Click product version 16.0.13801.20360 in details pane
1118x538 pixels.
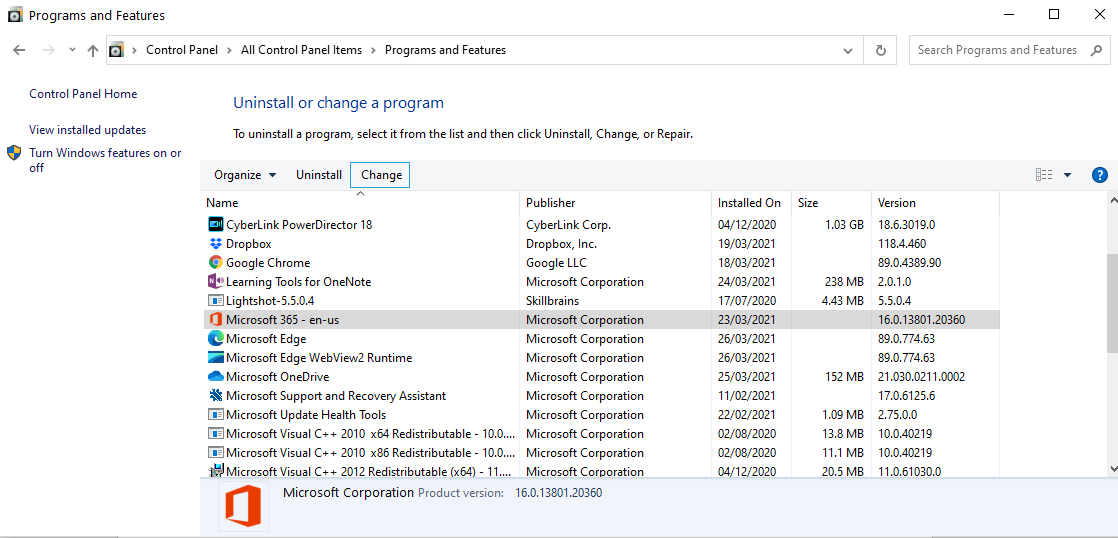[558, 492]
